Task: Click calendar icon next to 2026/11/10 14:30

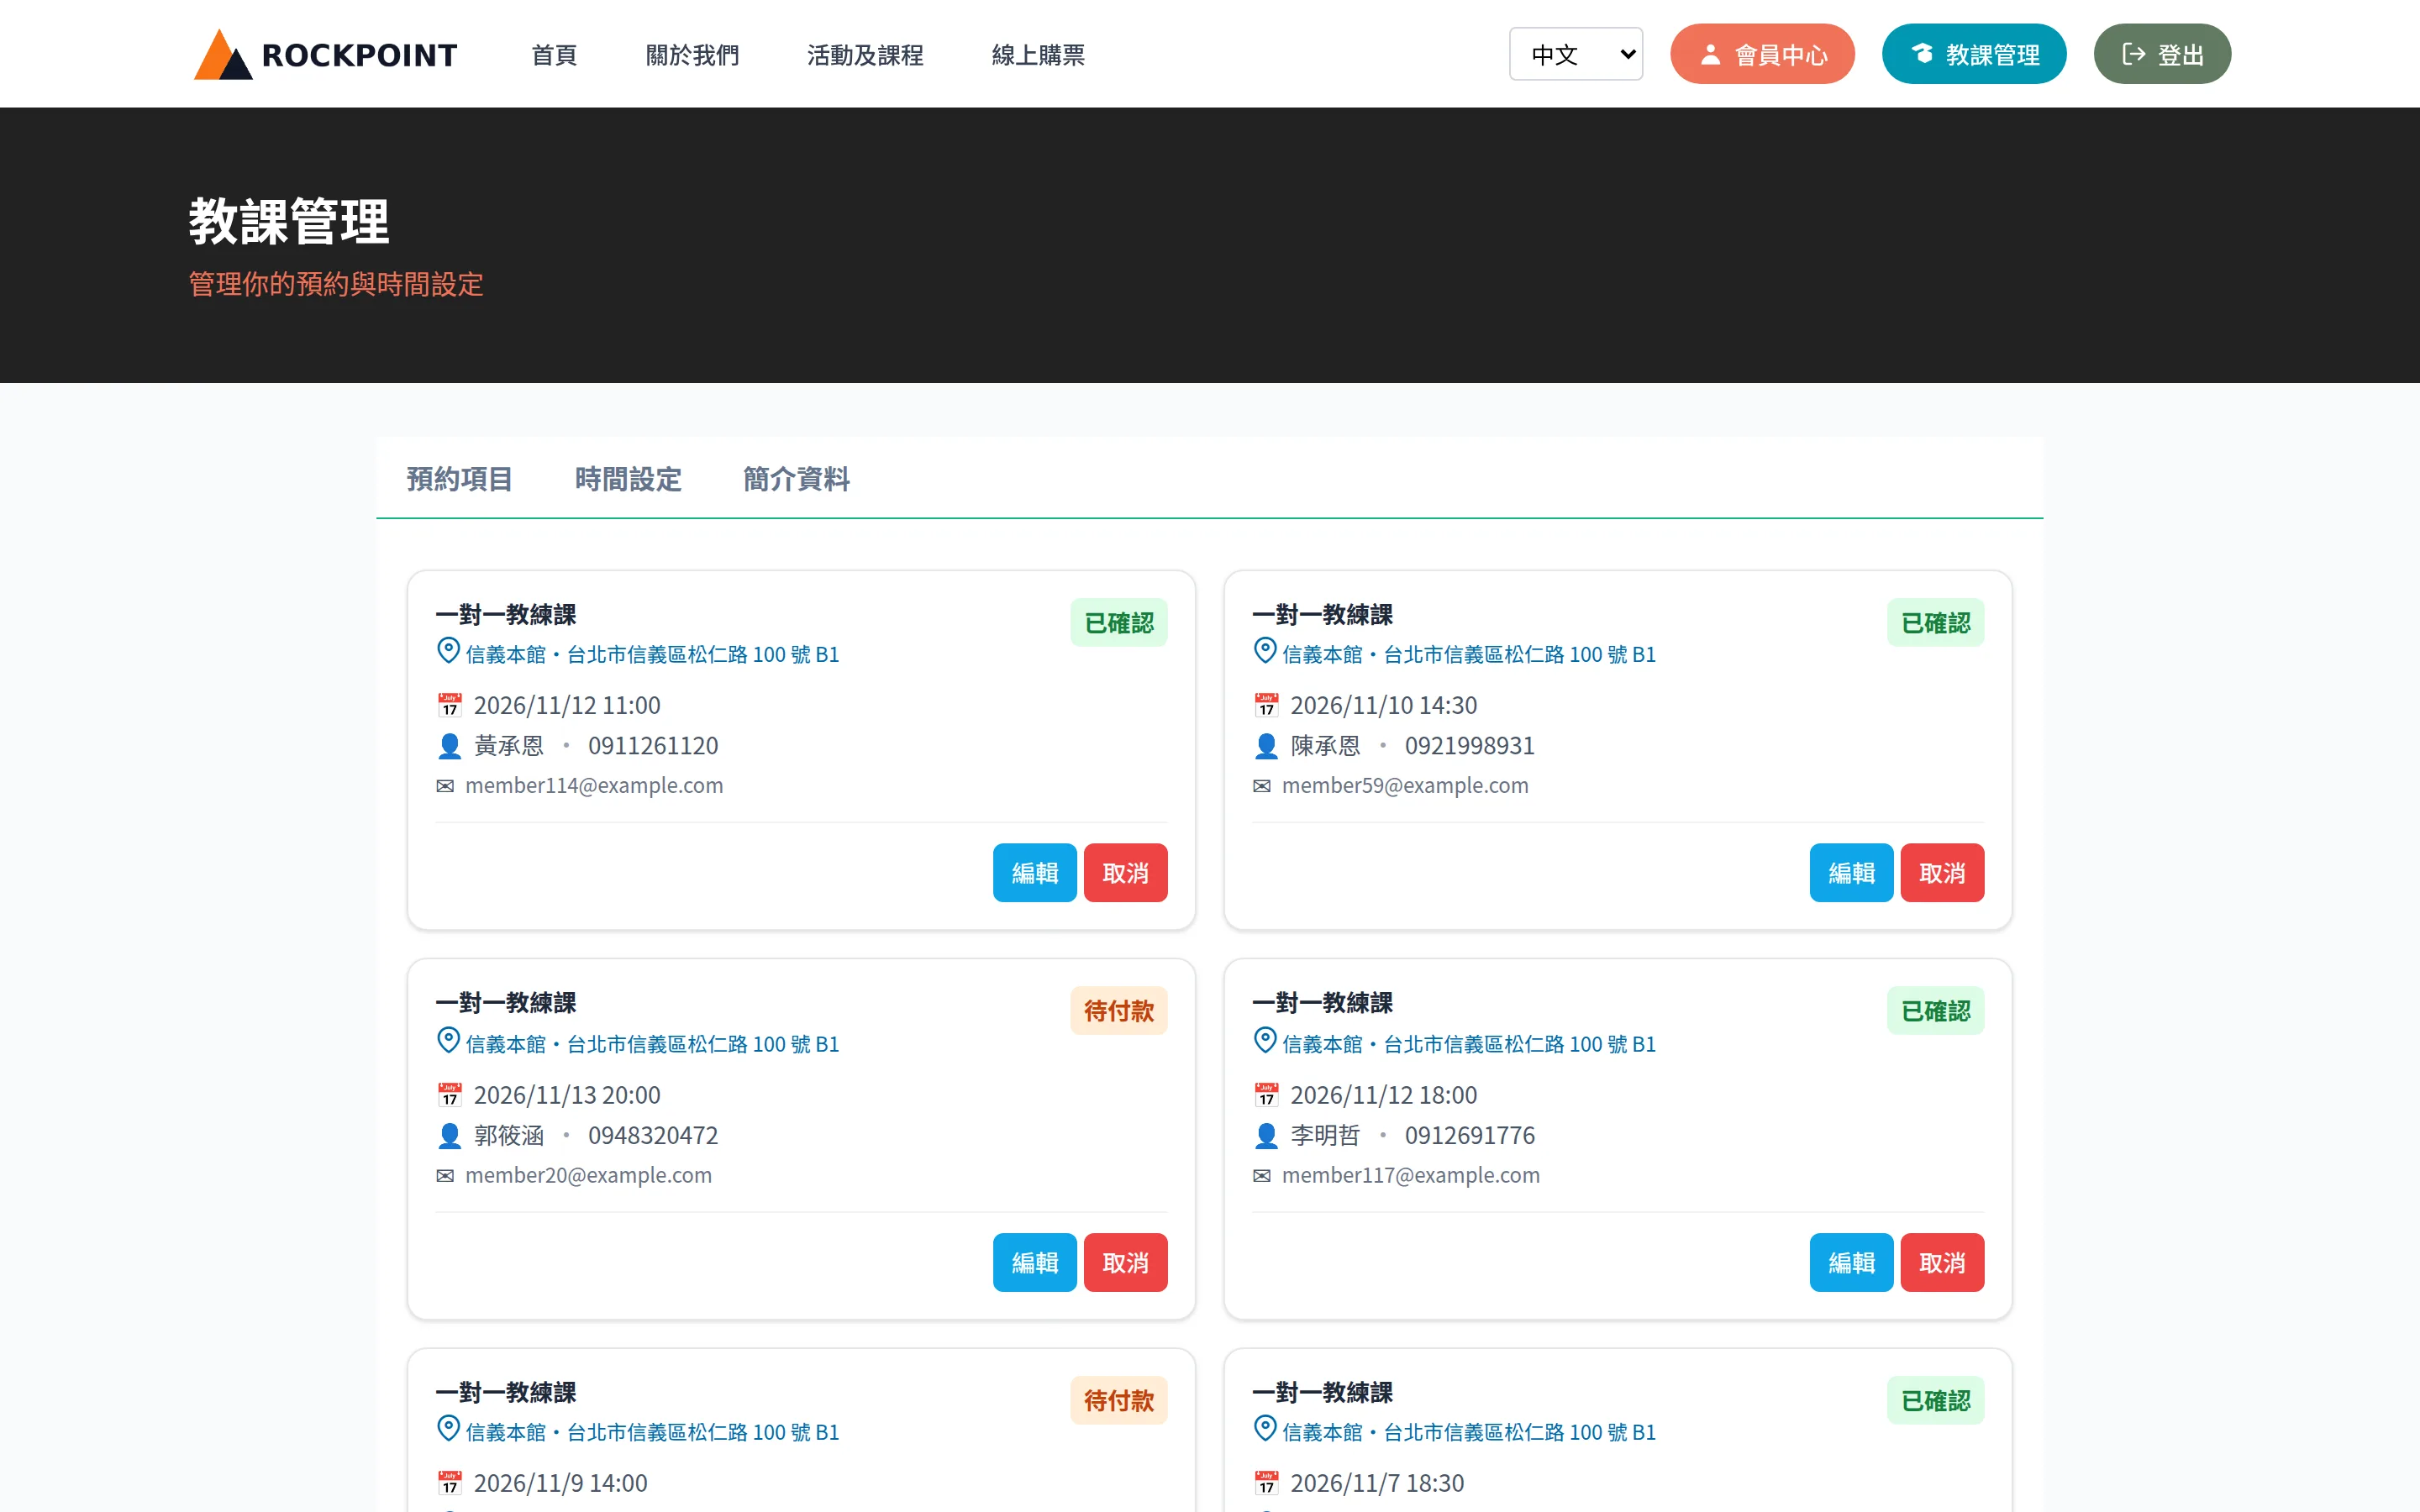Action: coord(1266,705)
